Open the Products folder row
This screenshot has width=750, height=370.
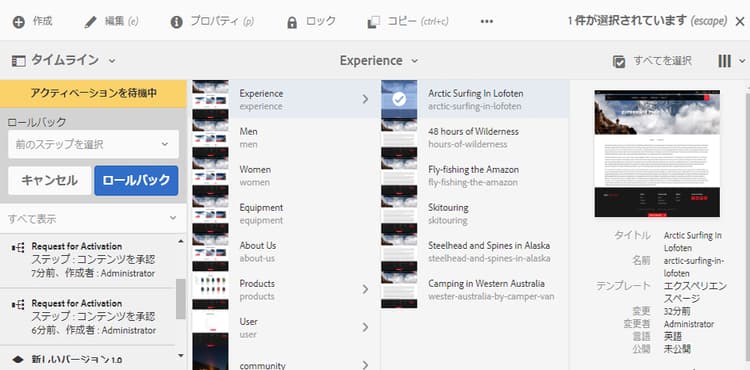(x=285, y=290)
